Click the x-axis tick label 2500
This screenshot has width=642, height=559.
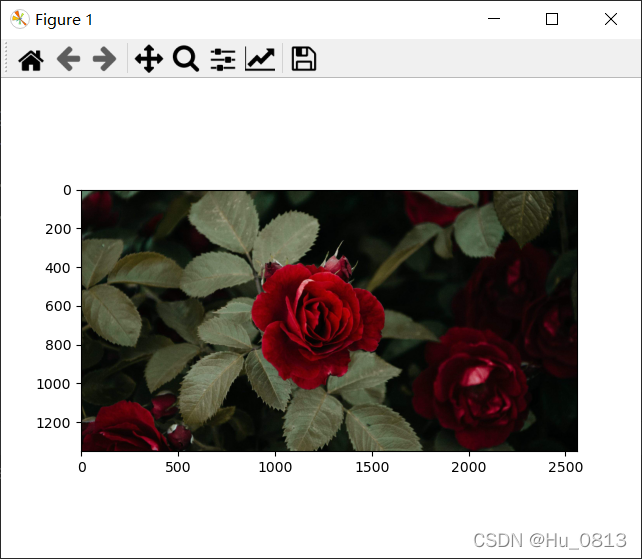click(x=565, y=467)
